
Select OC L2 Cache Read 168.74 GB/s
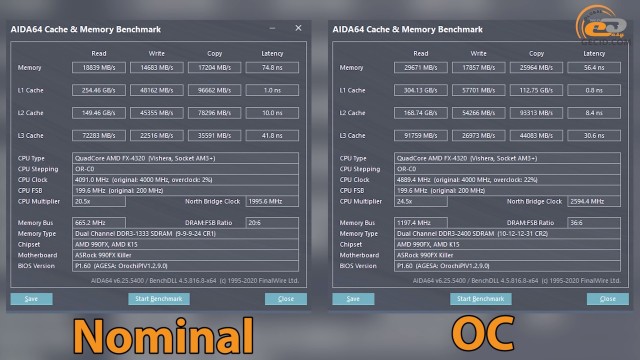[x=421, y=113]
